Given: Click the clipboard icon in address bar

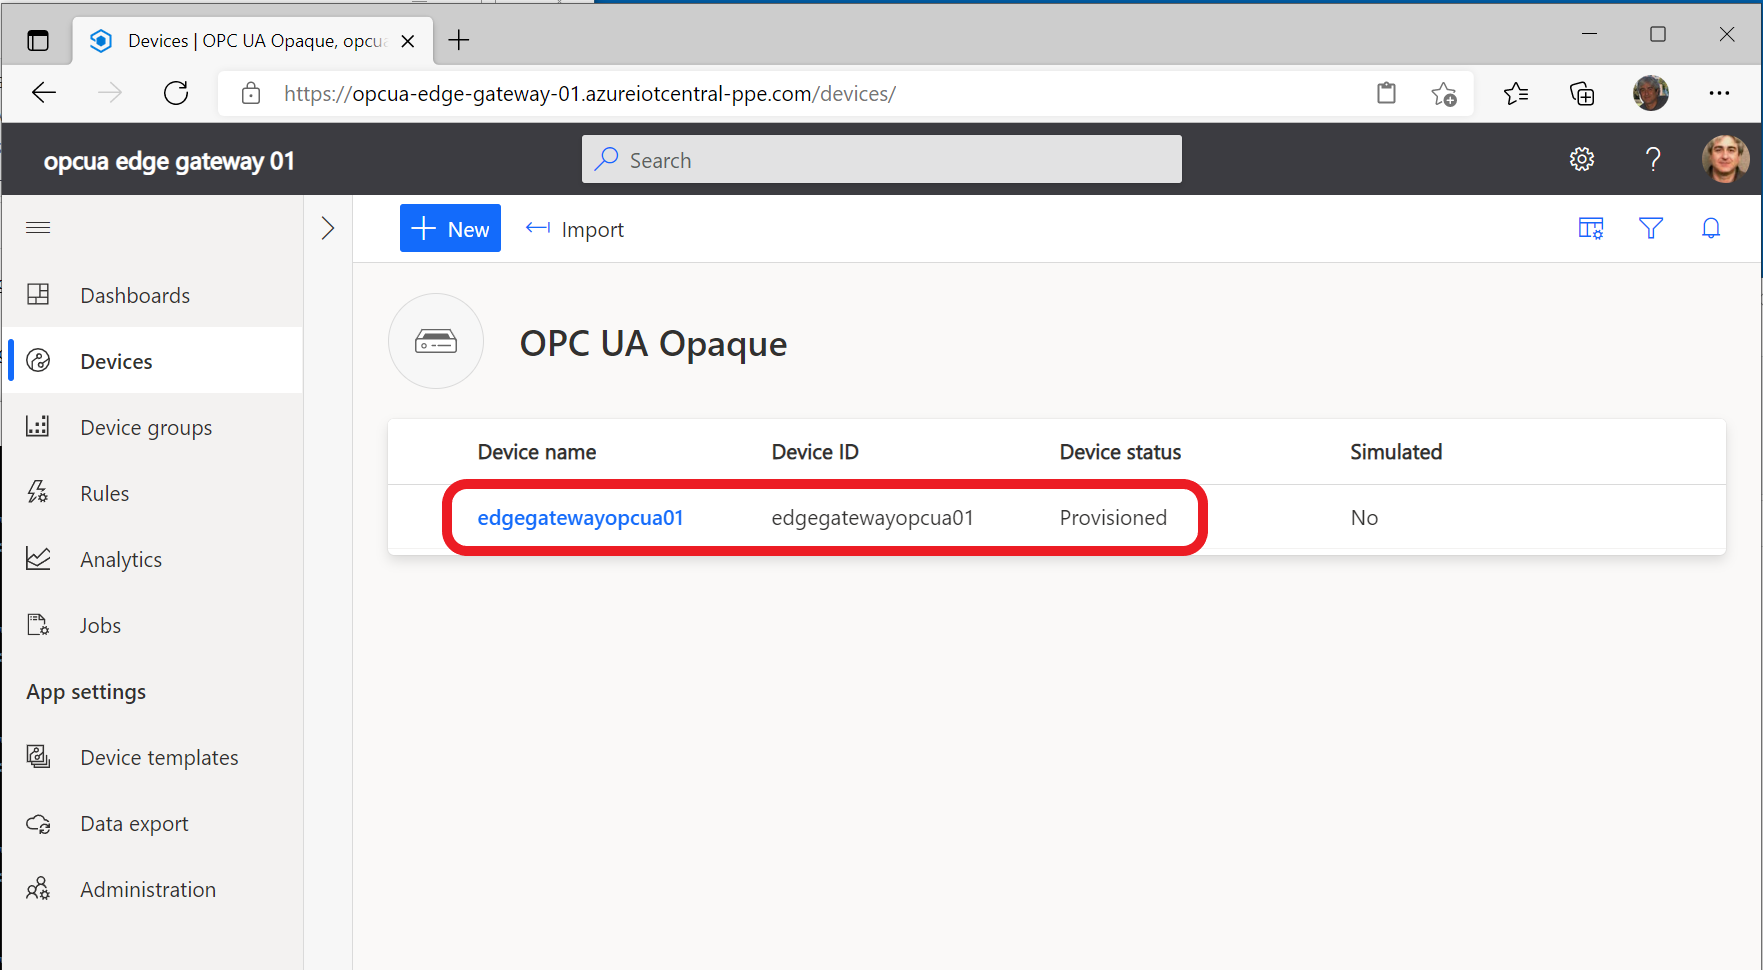Looking at the screenshot, I should click(x=1386, y=93).
